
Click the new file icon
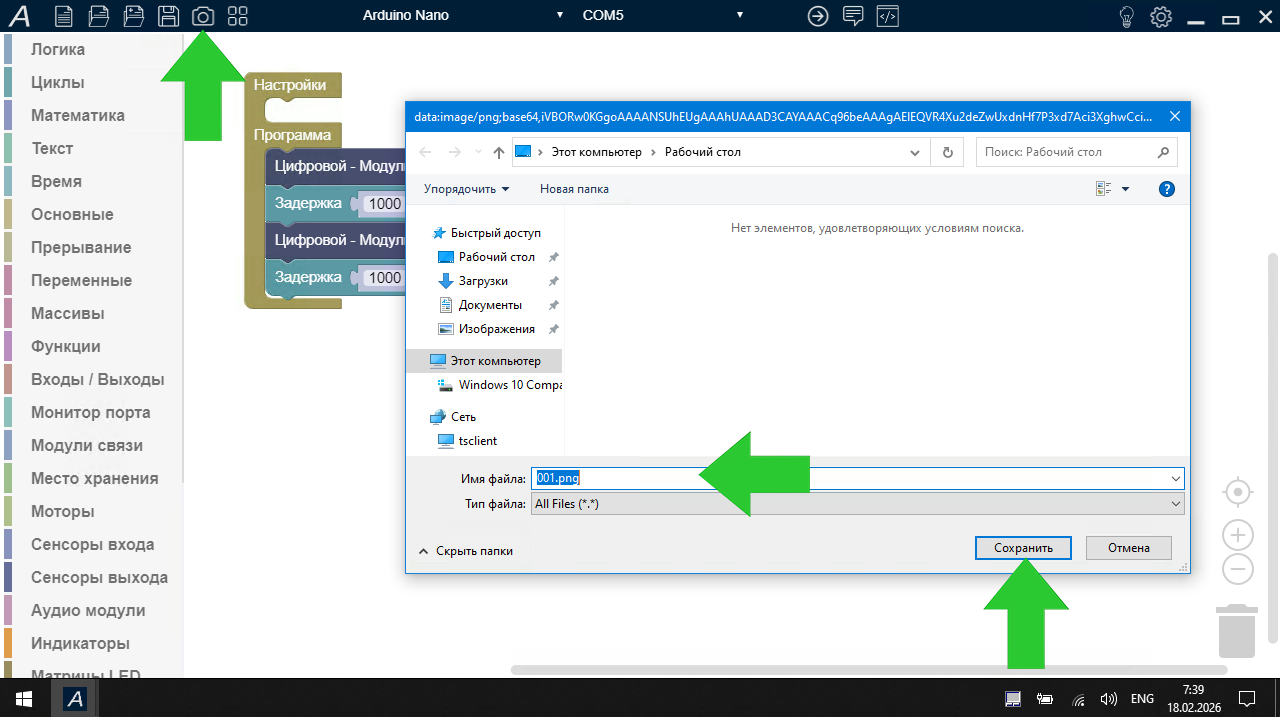(x=63, y=16)
